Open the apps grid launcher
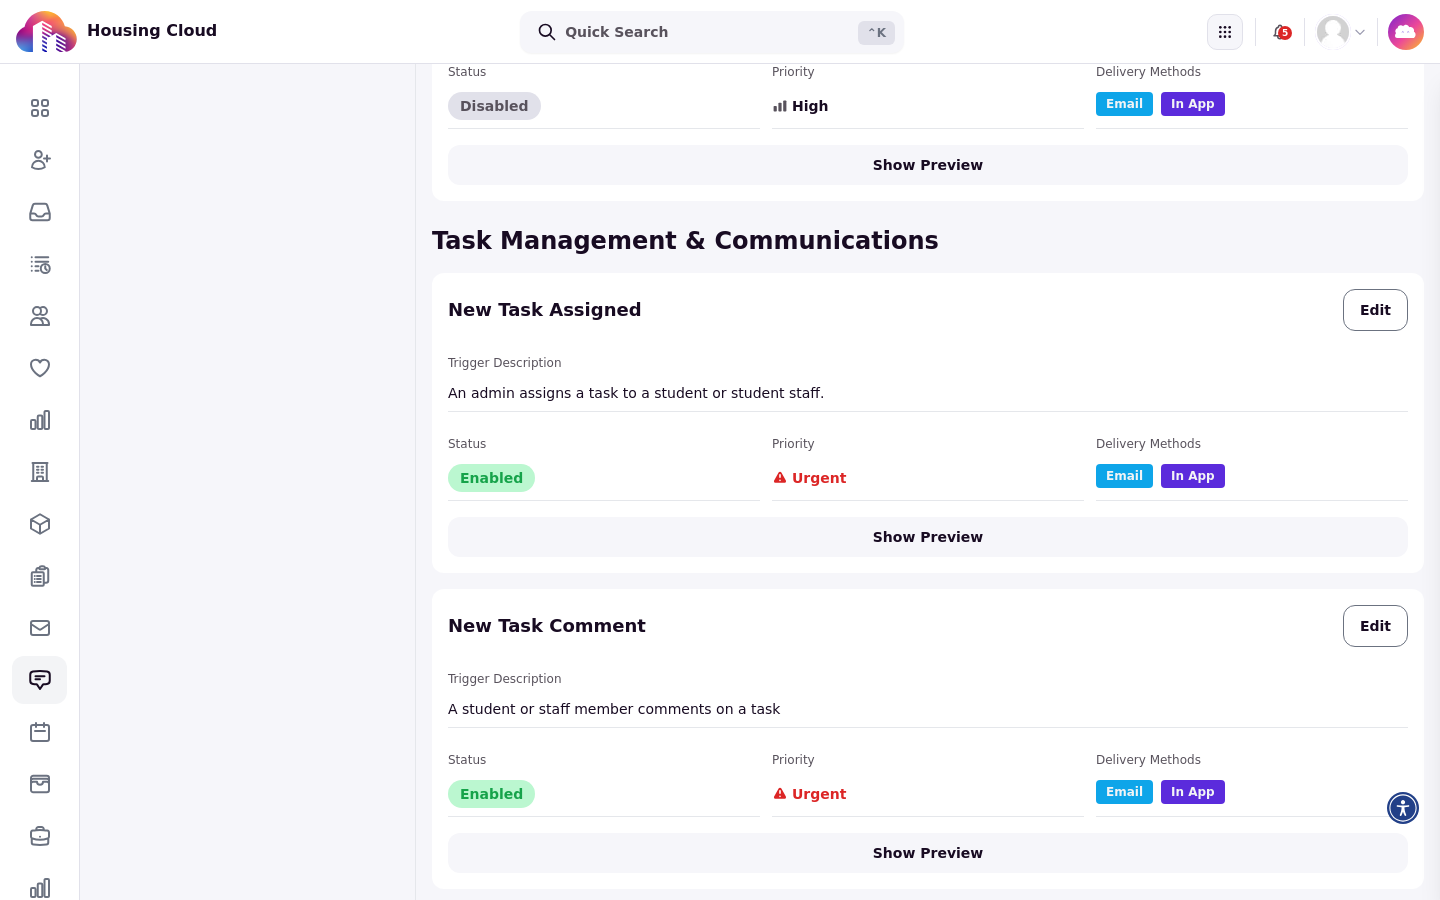 tap(1225, 32)
